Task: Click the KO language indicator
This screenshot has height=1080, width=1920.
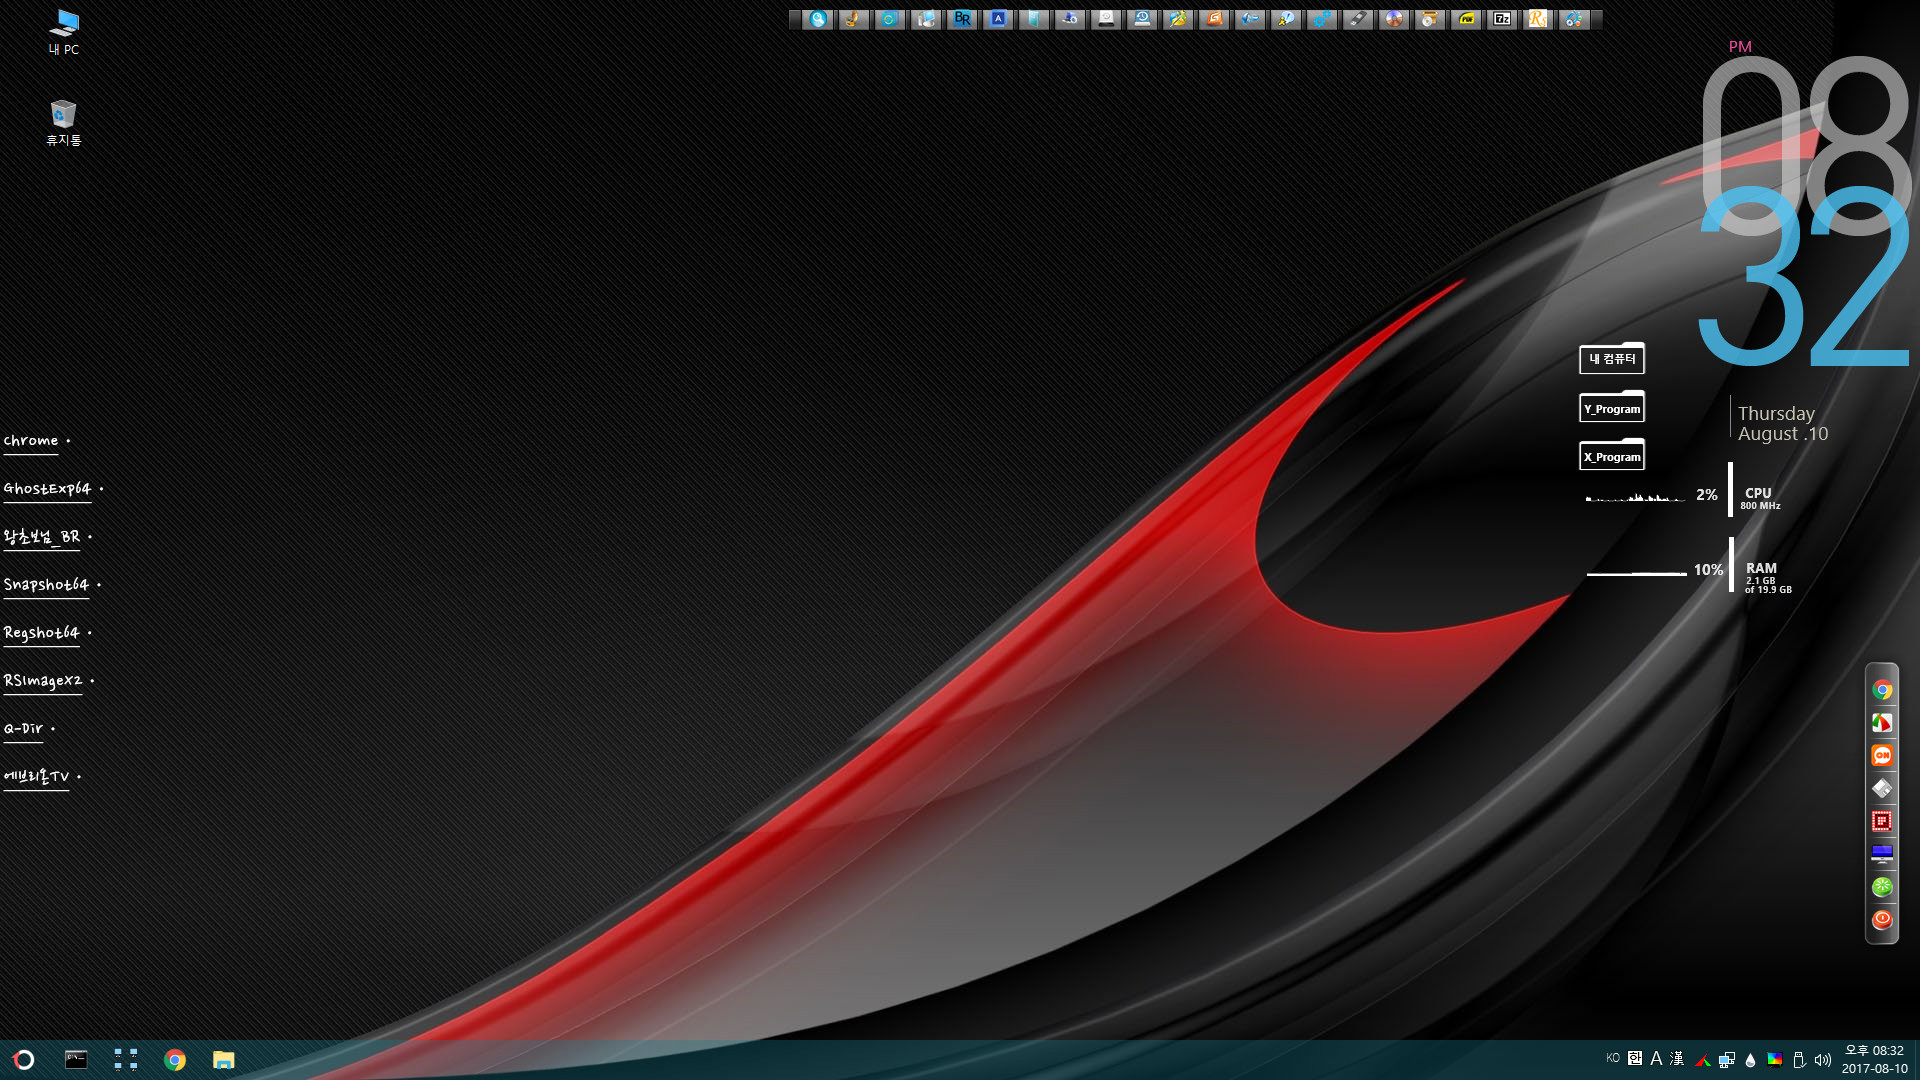Action: tap(1613, 1058)
